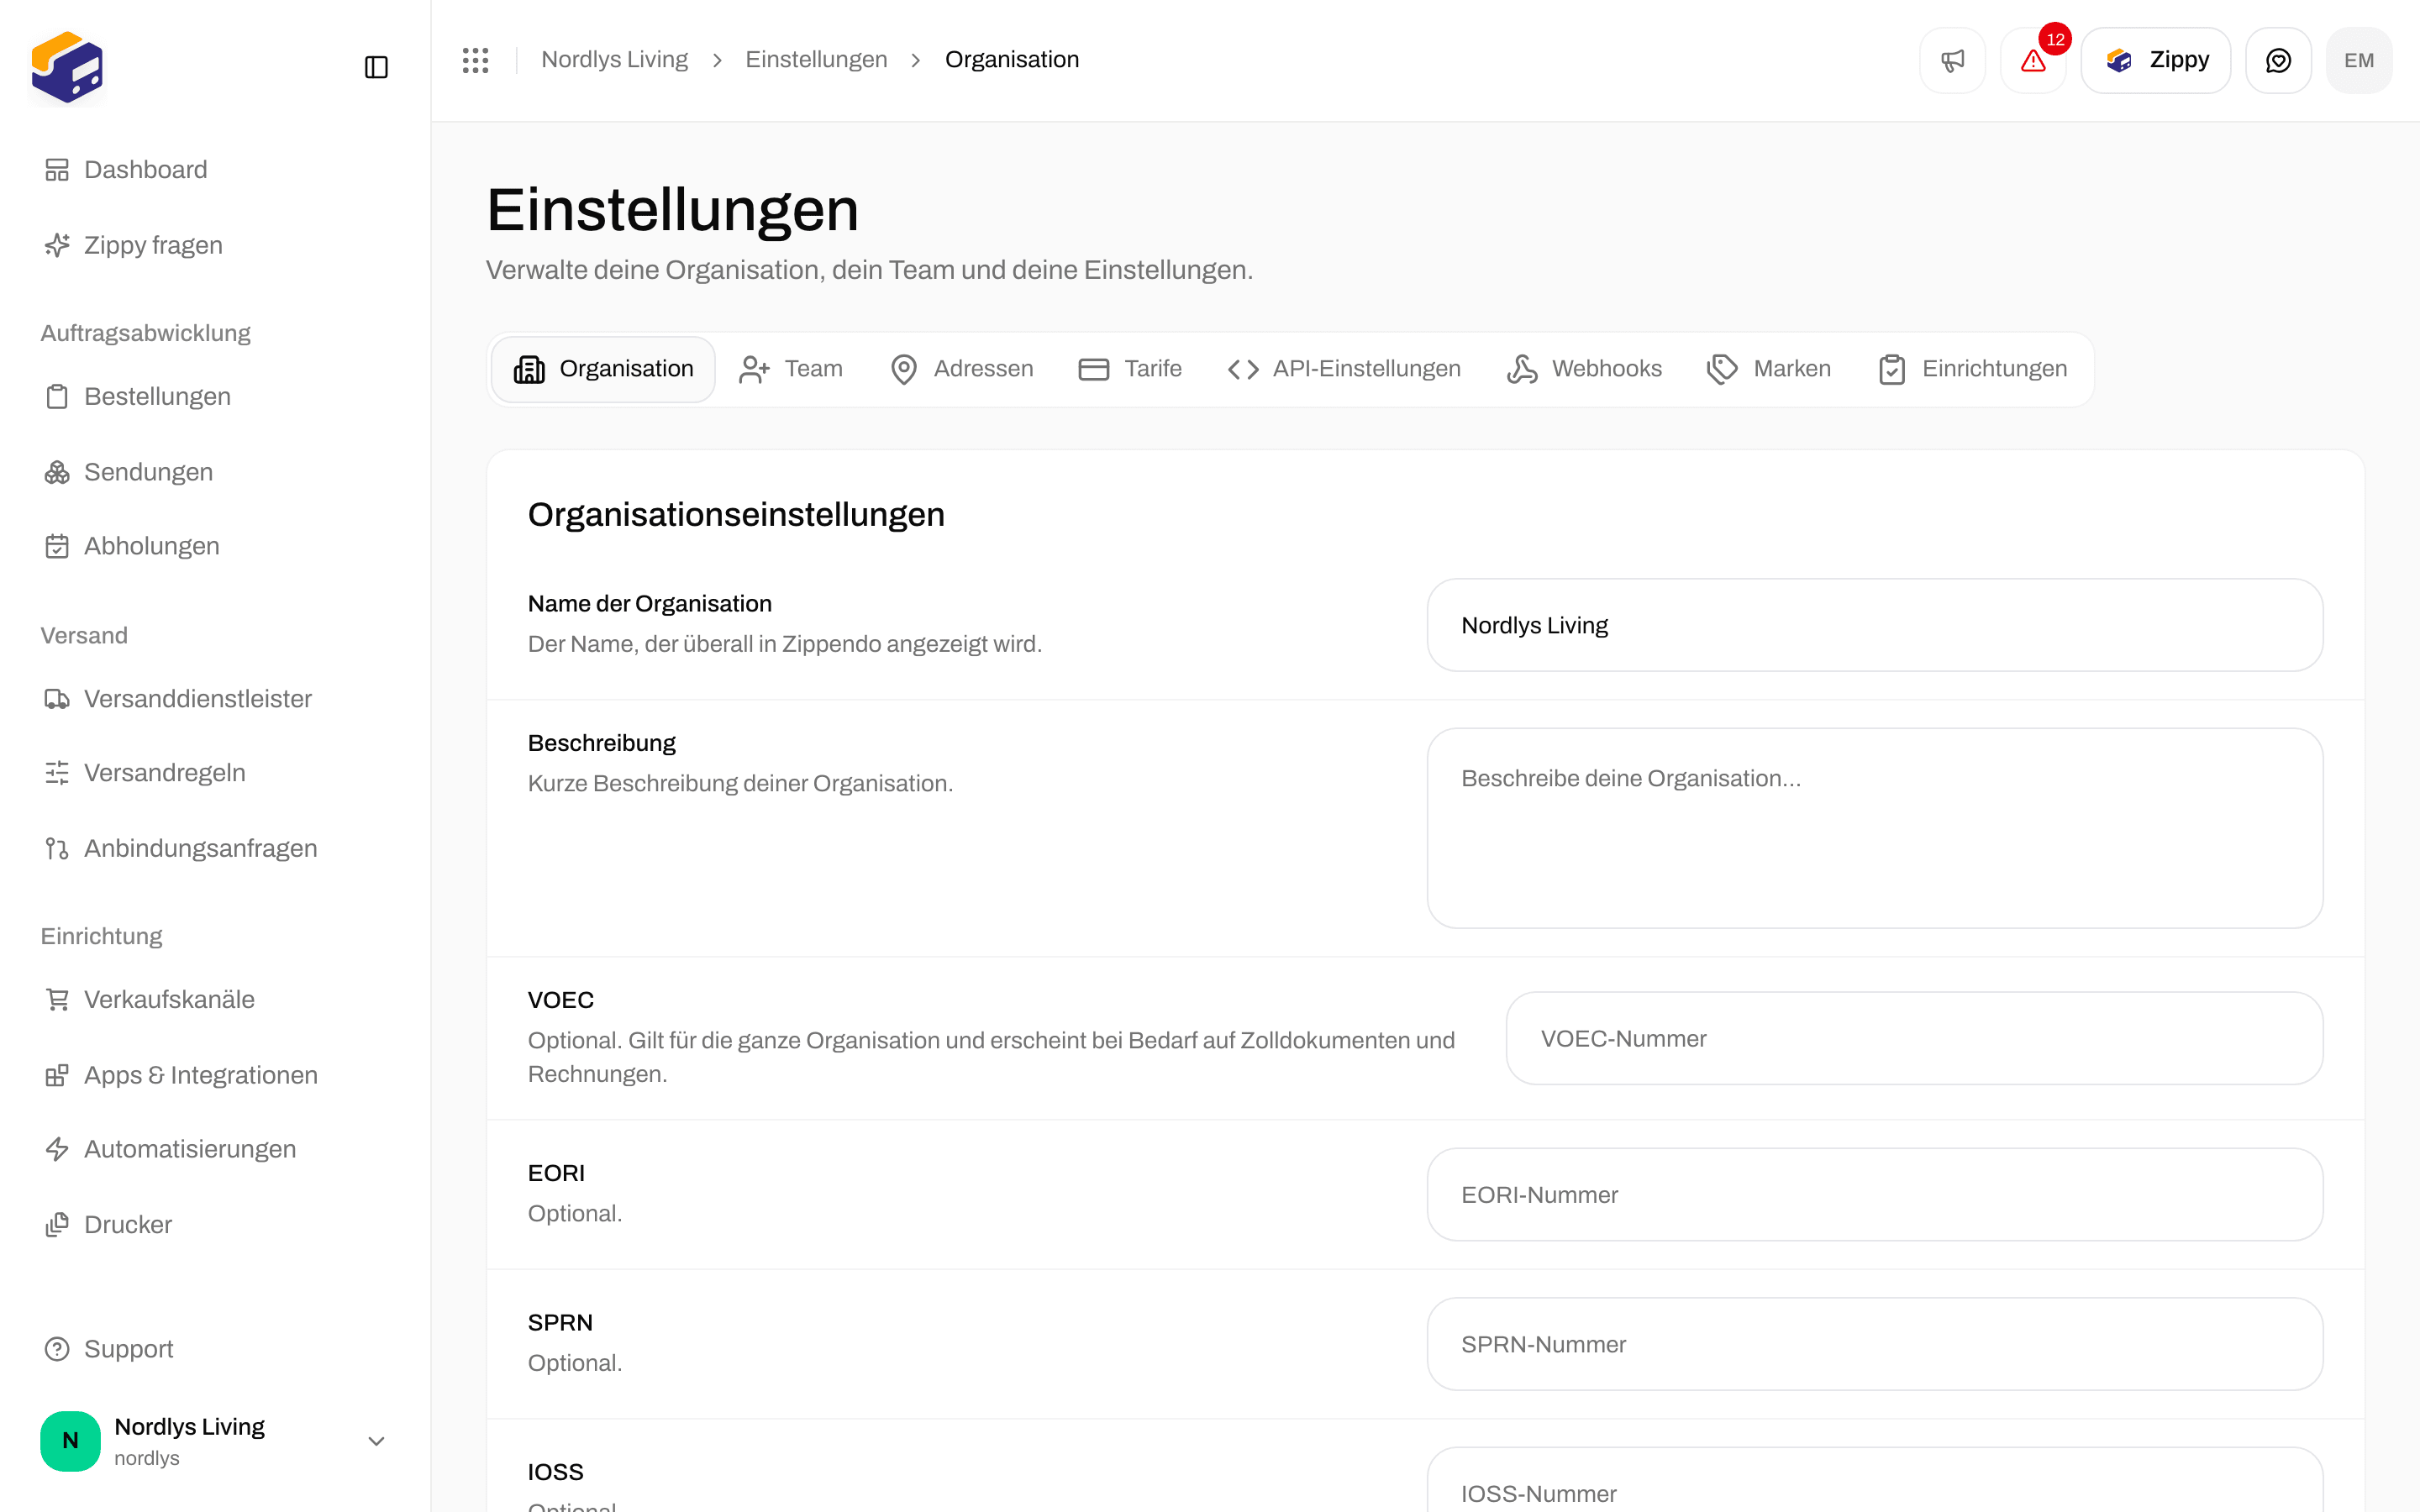Click the Nordlys Living breadcrumb link
Screen dimensions: 2420x1512
615,60
